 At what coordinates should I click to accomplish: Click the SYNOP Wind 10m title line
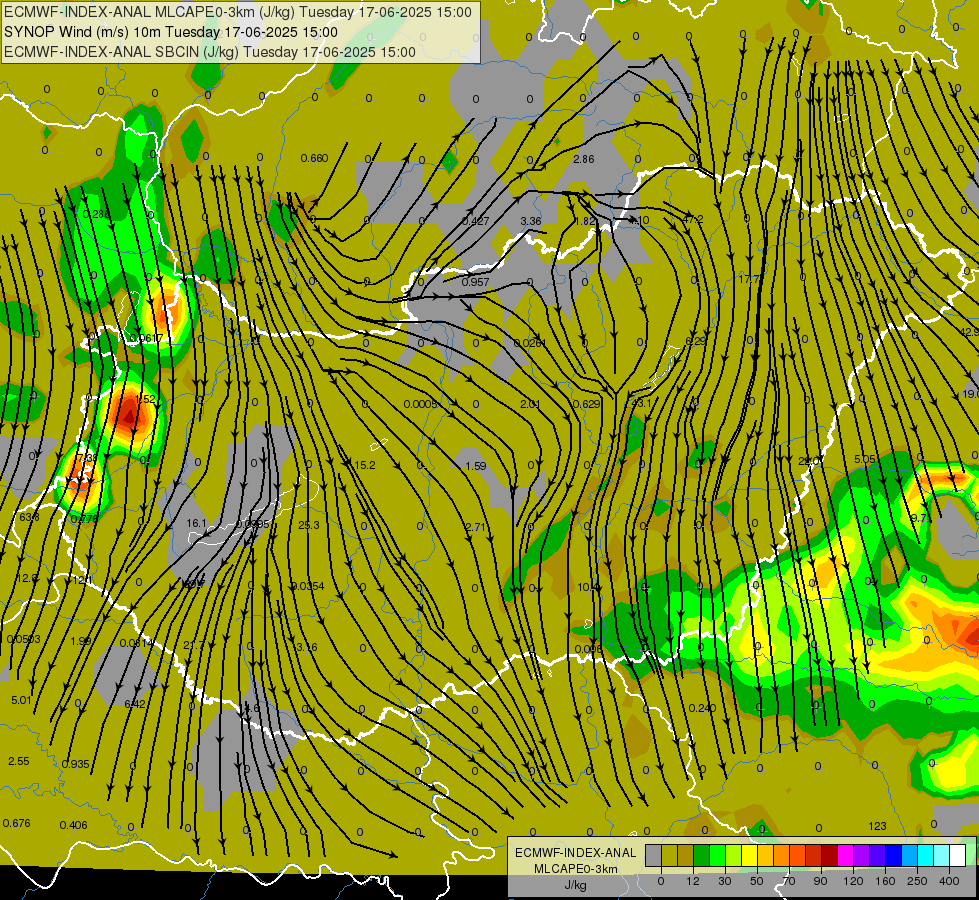[x=170, y=32]
